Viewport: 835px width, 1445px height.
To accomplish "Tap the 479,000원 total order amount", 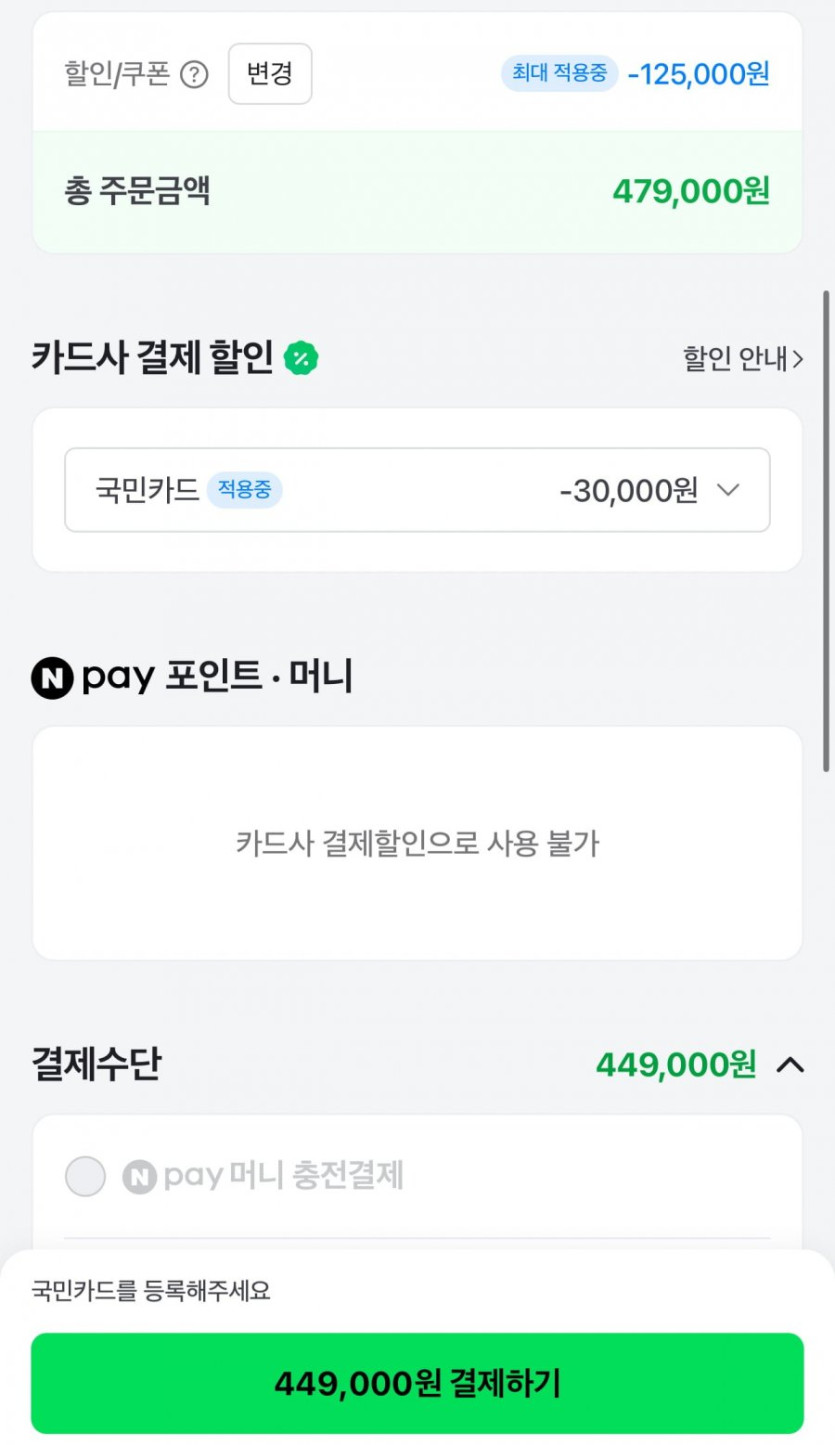I will (690, 191).
